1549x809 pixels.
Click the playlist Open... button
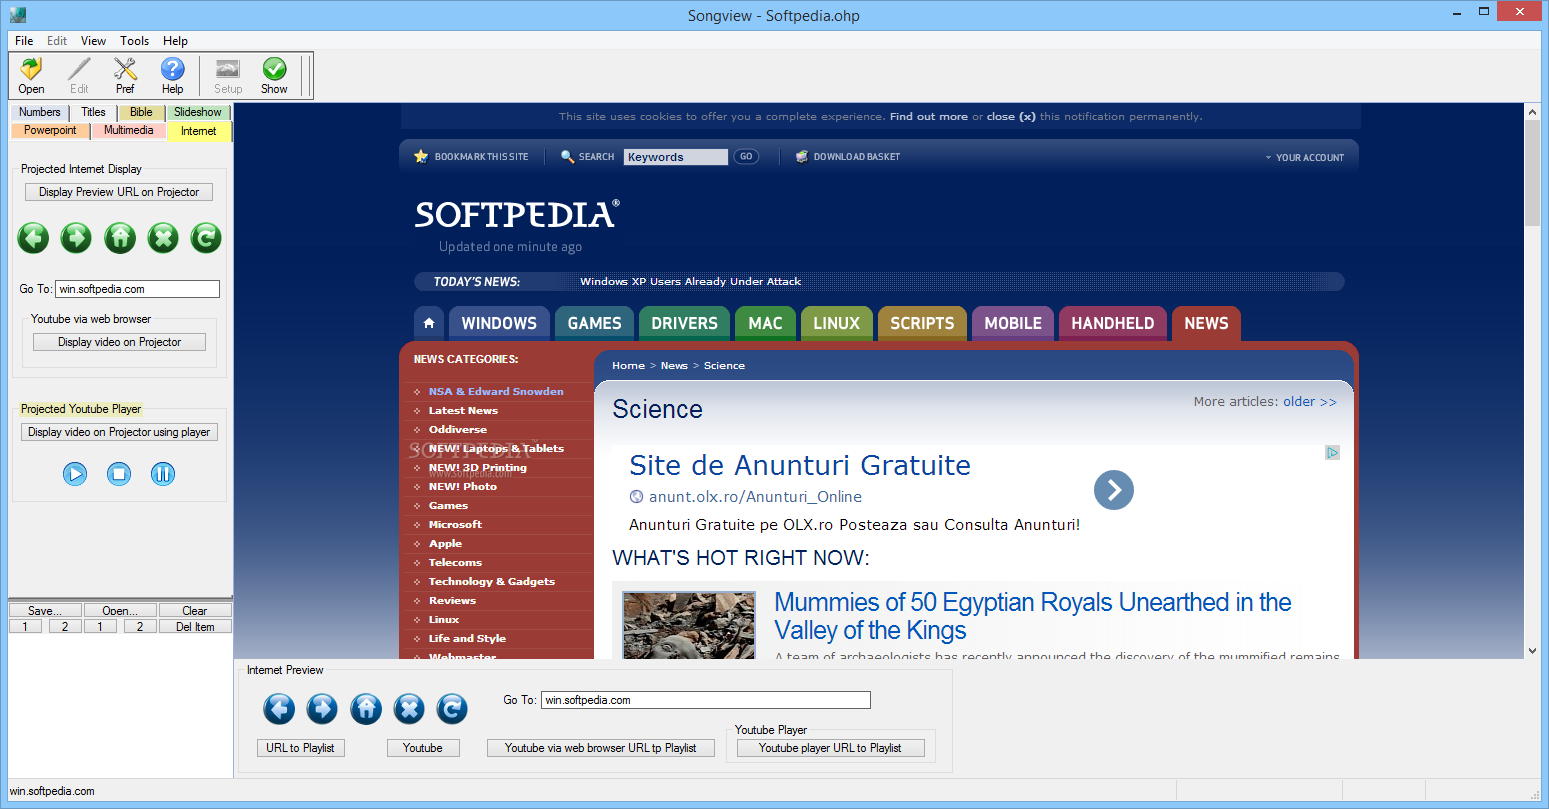119,610
